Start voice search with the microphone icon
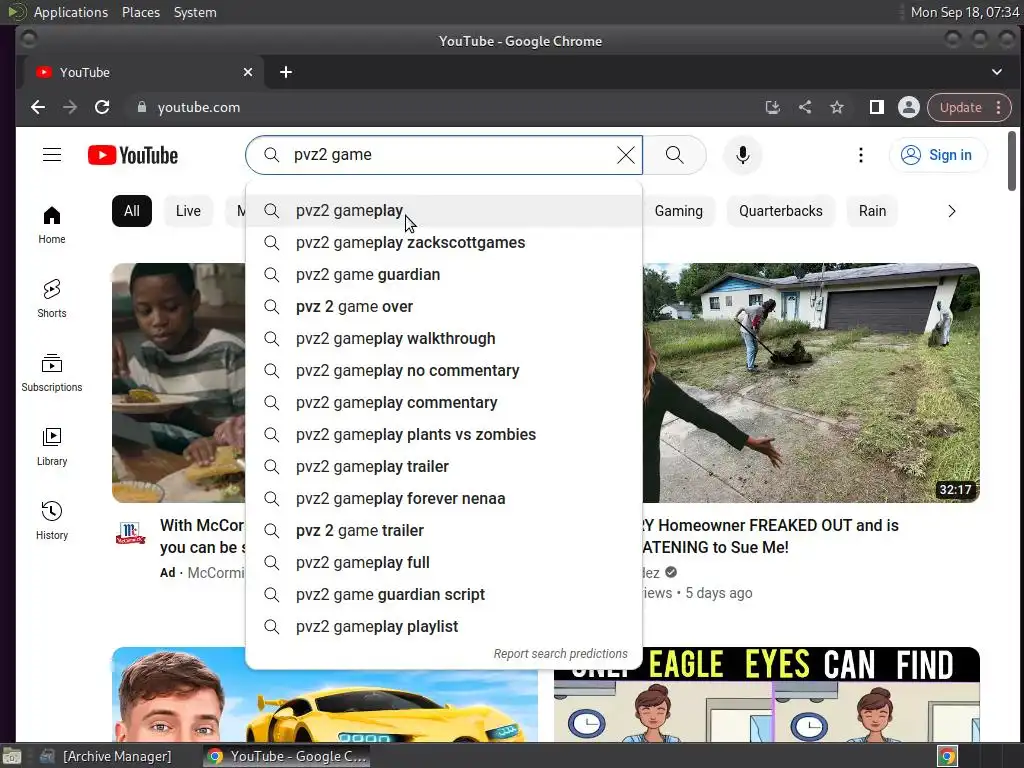 [743, 155]
